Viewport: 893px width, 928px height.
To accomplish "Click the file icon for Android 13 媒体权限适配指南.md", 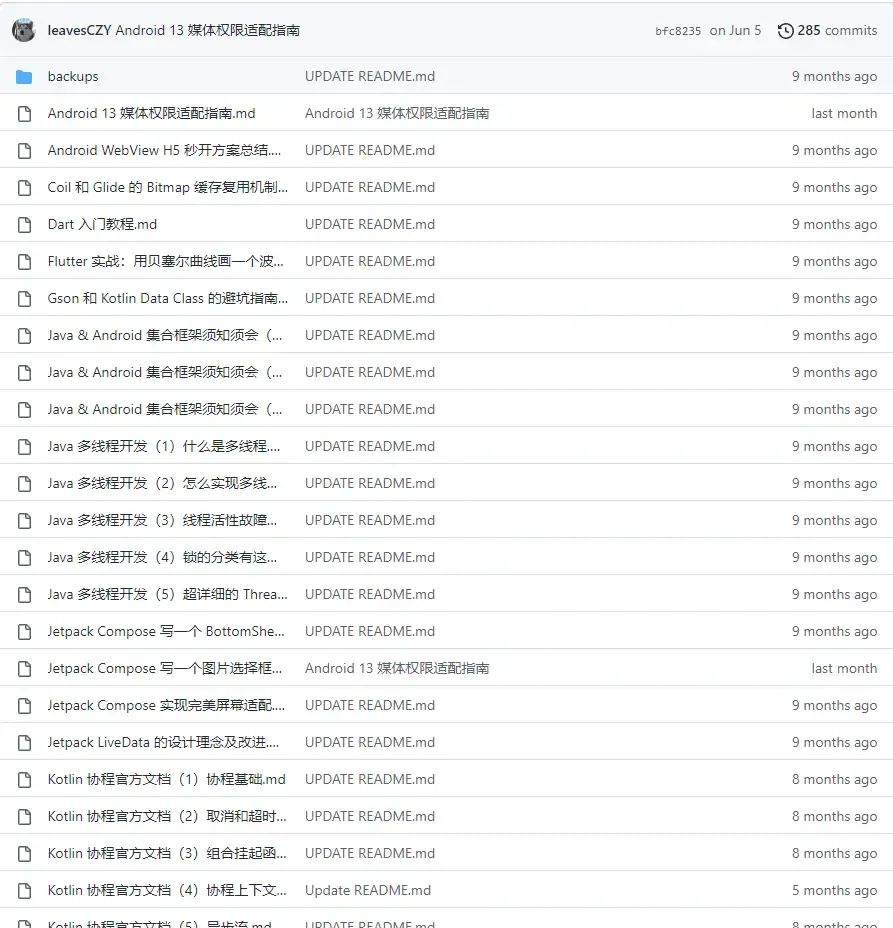I will tap(24, 113).
